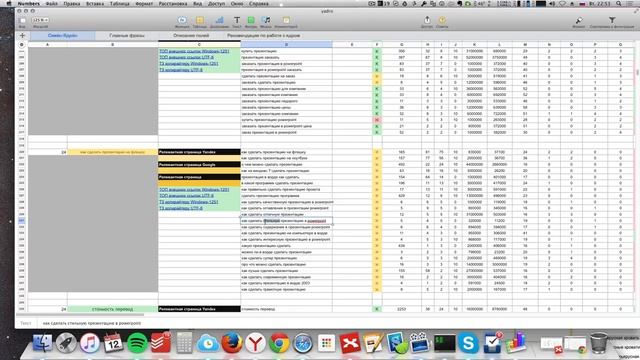Open Skype from the Dock
The height and width of the screenshot is (360, 640).
tap(468, 343)
